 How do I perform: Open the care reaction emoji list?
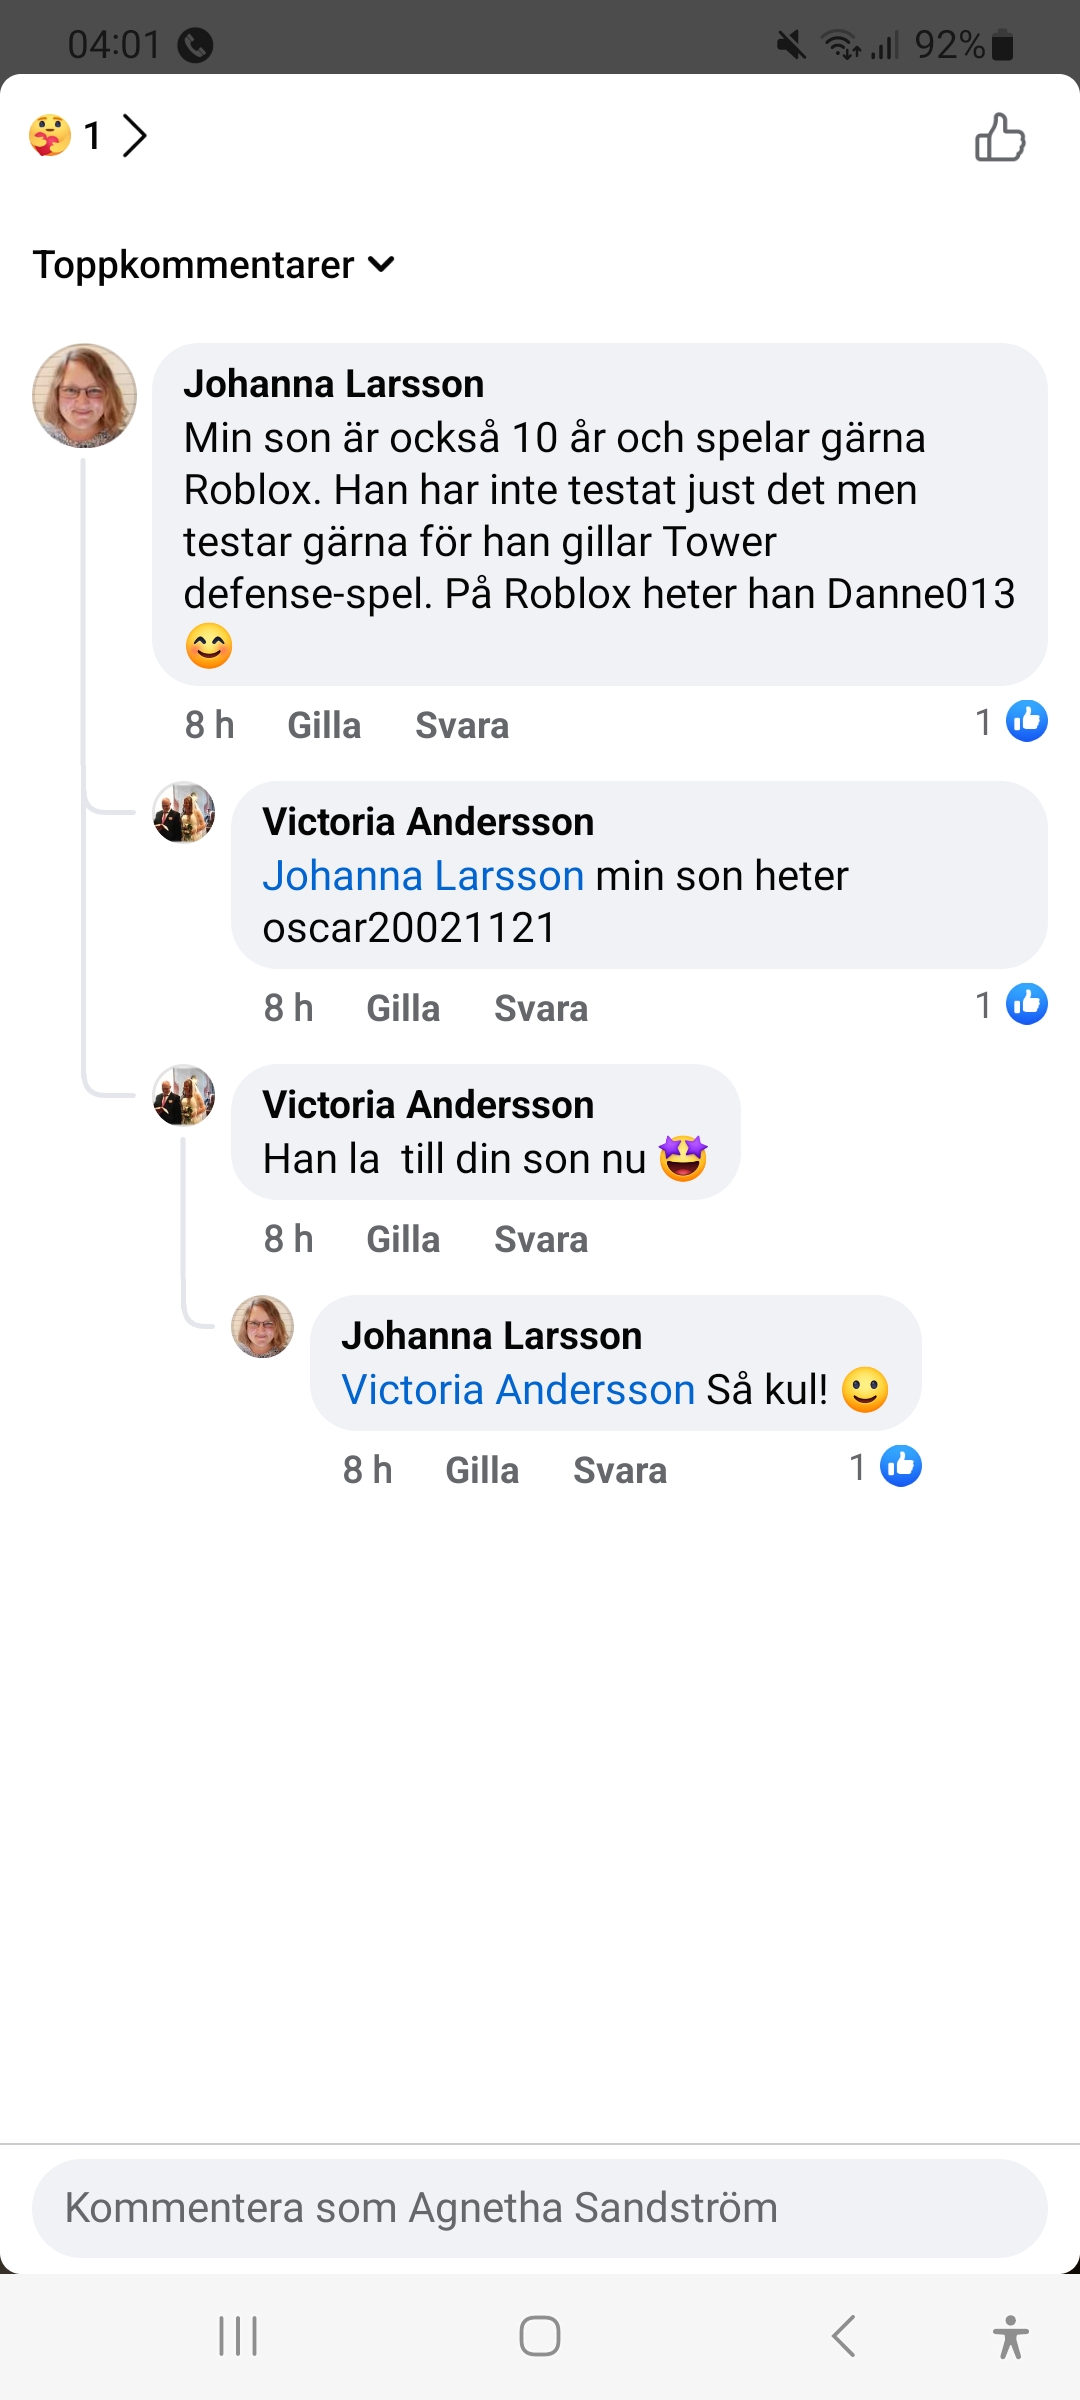point(50,135)
